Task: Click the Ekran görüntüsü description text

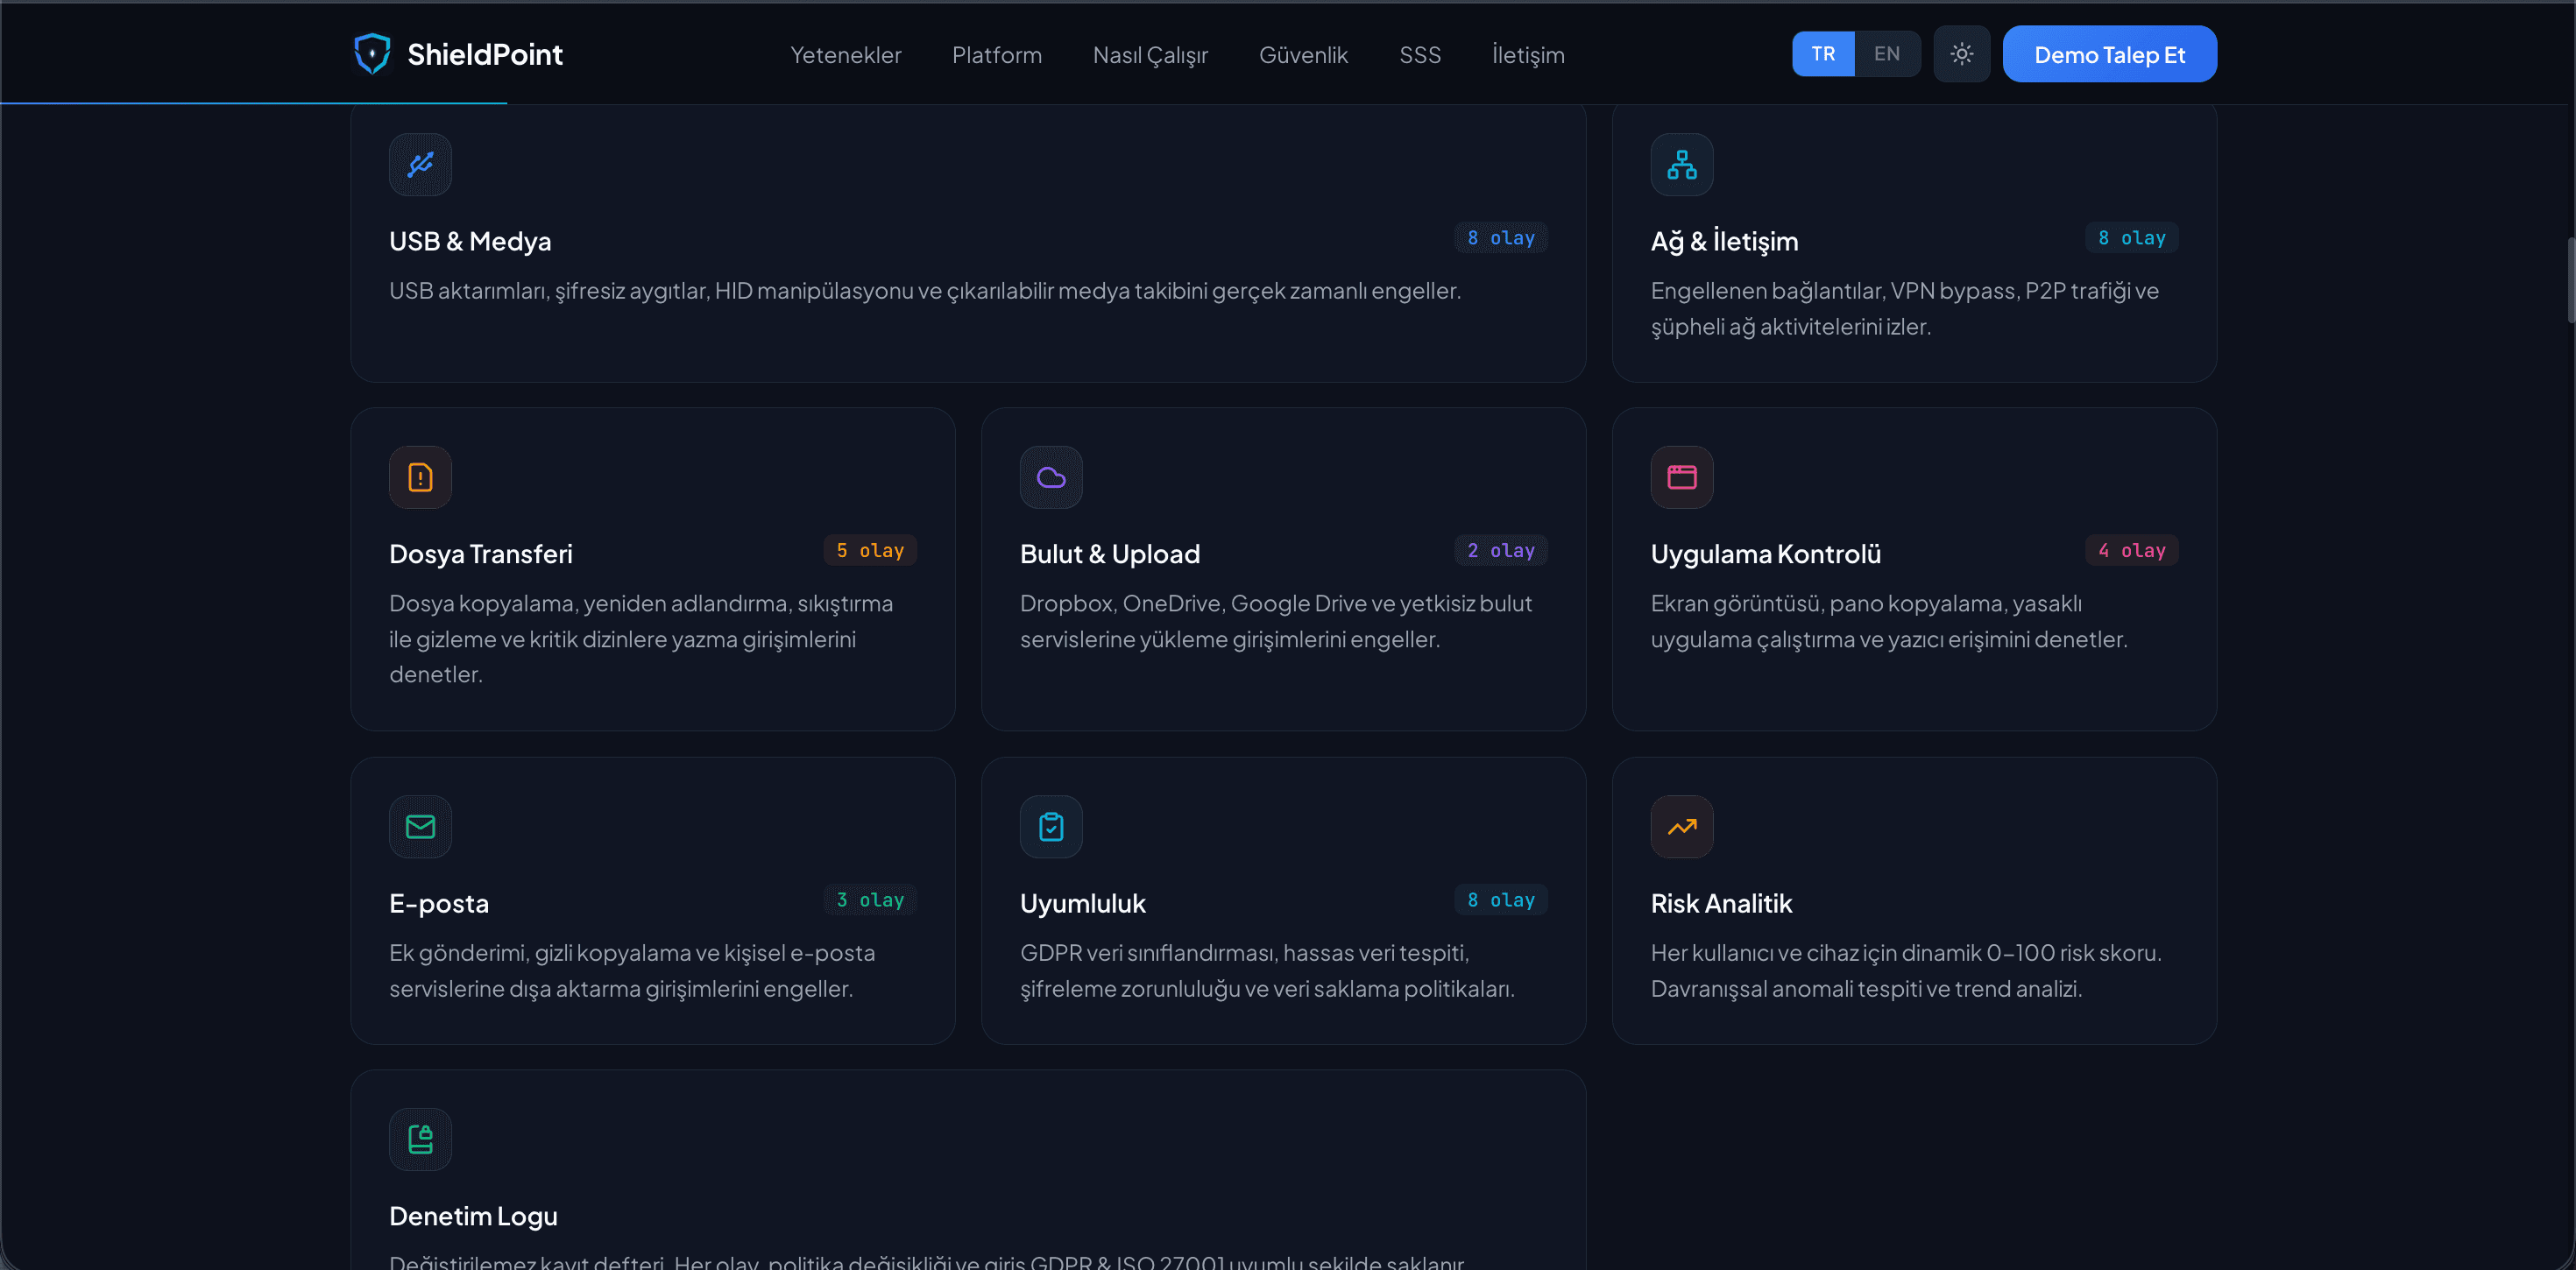Action: pyautogui.click(x=1889, y=621)
